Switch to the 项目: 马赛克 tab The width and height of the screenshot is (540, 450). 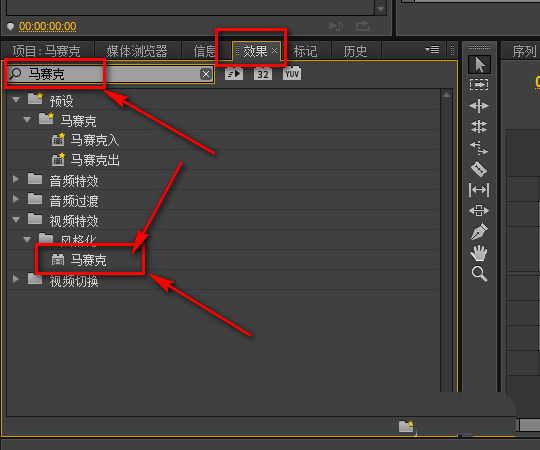(47, 51)
